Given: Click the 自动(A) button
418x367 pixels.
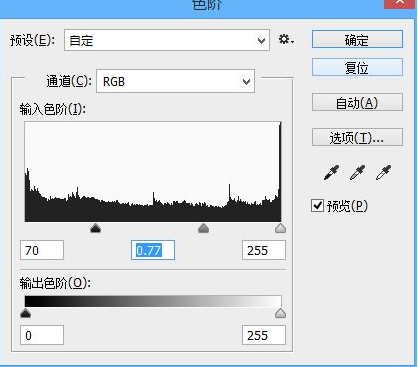Looking at the screenshot, I should 357,102.
